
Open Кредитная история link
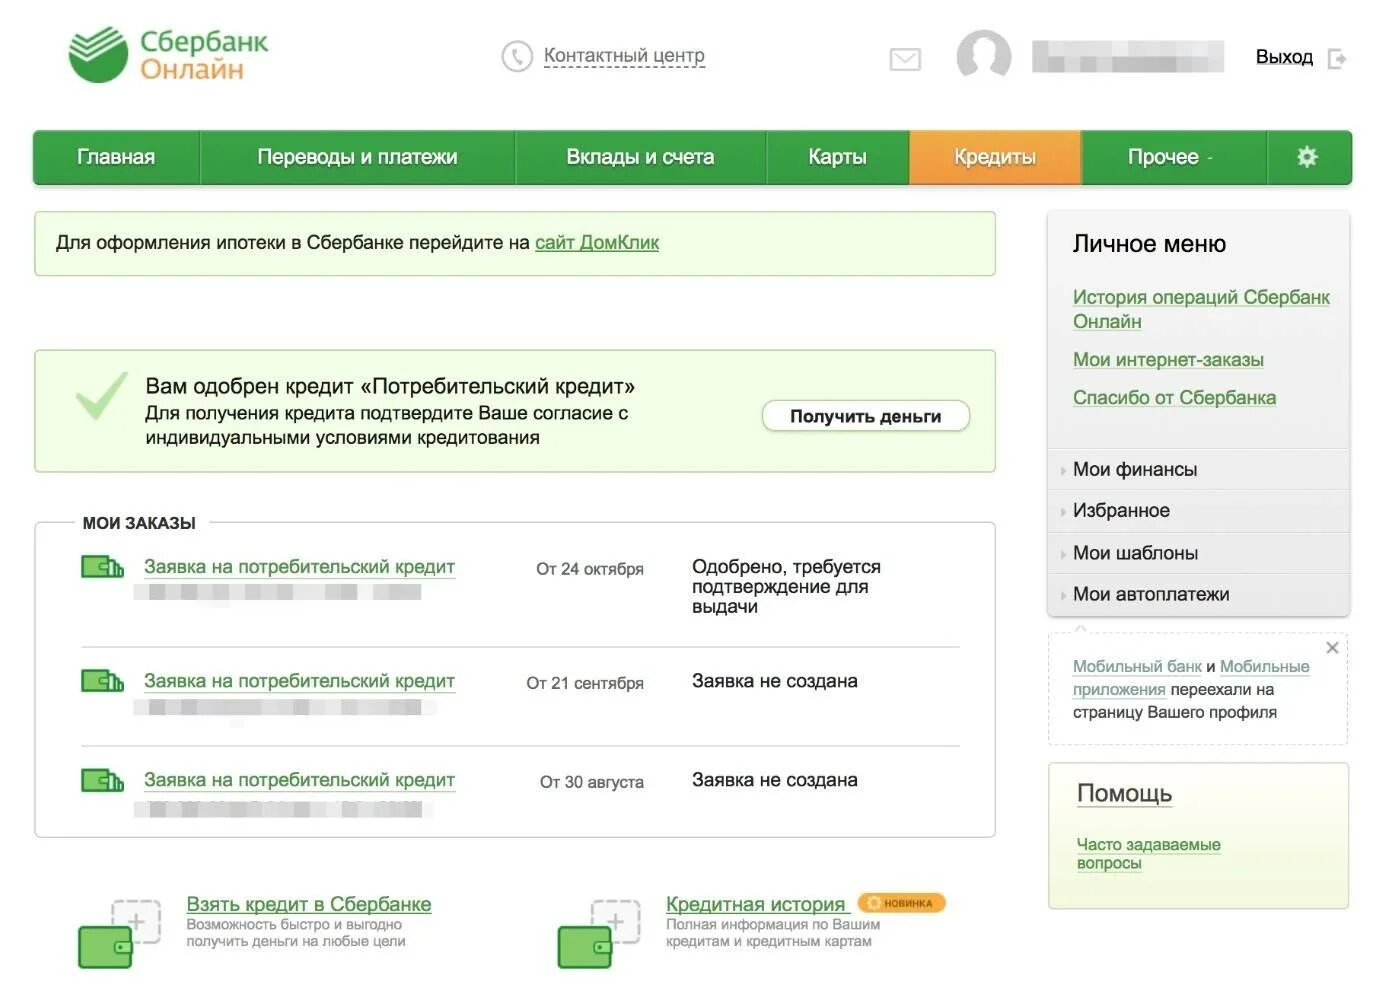click(756, 904)
